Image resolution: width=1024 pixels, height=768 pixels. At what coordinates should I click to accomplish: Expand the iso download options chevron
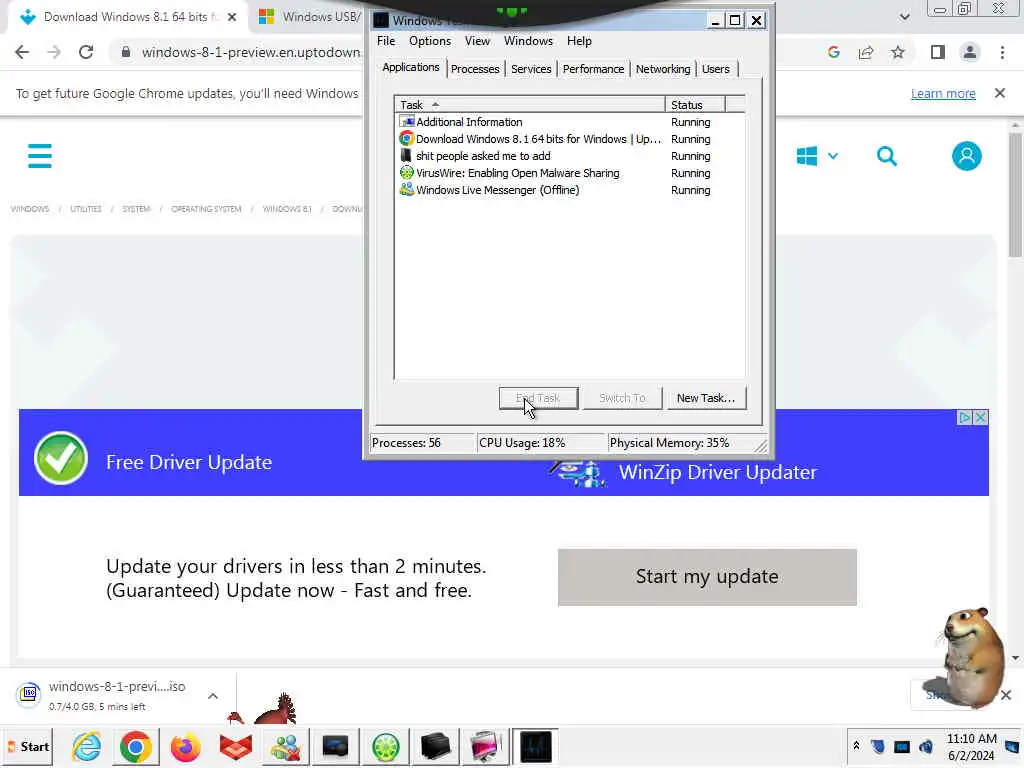click(x=213, y=696)
